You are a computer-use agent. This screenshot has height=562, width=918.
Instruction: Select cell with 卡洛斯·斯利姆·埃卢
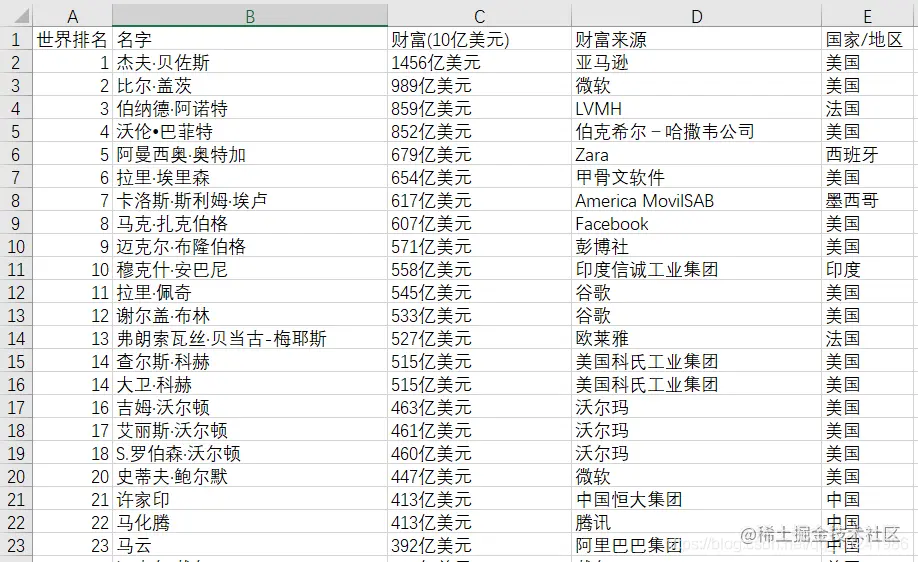coord(249,200)
